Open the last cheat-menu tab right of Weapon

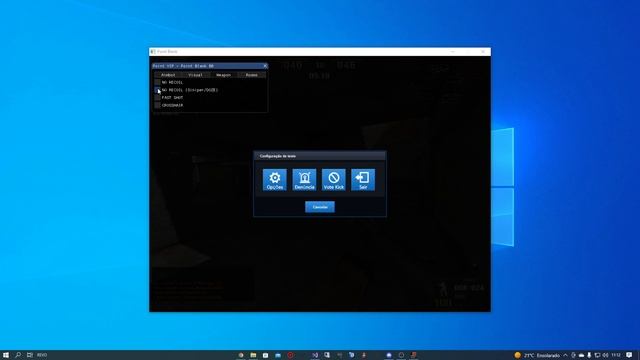tap(252, 75)
